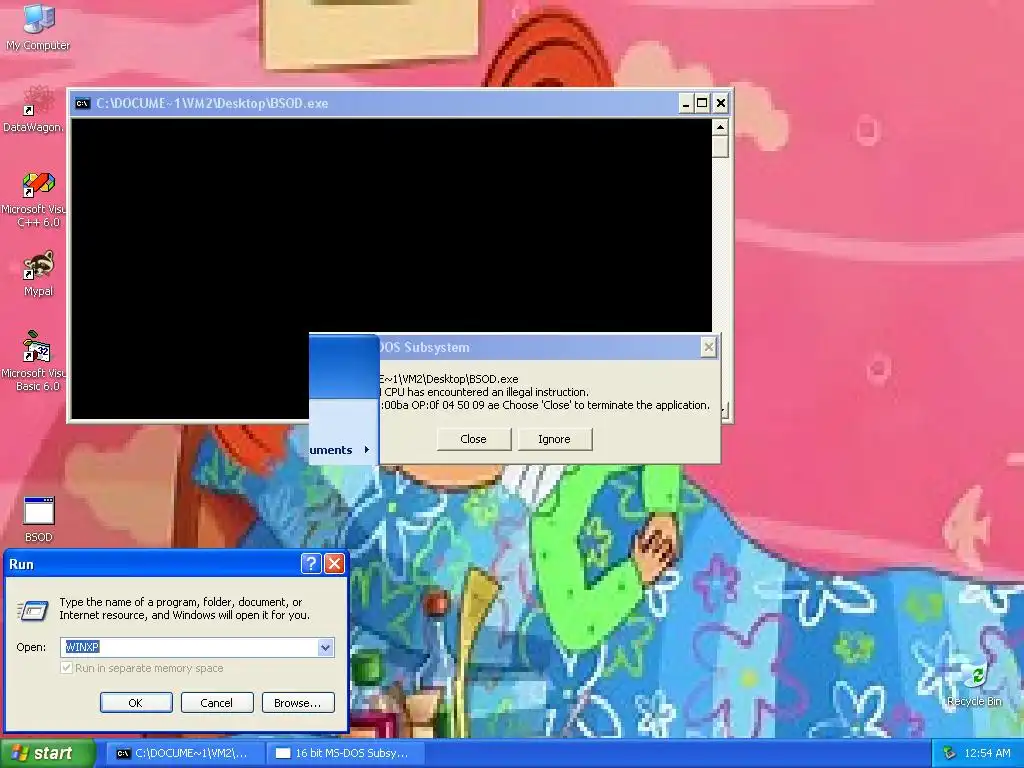Image resolution: width=1024 pixels, height=768 pixels.
Task: Click Ignore in the MS-DOS Subsystem dialog
Action: (554, 439)
